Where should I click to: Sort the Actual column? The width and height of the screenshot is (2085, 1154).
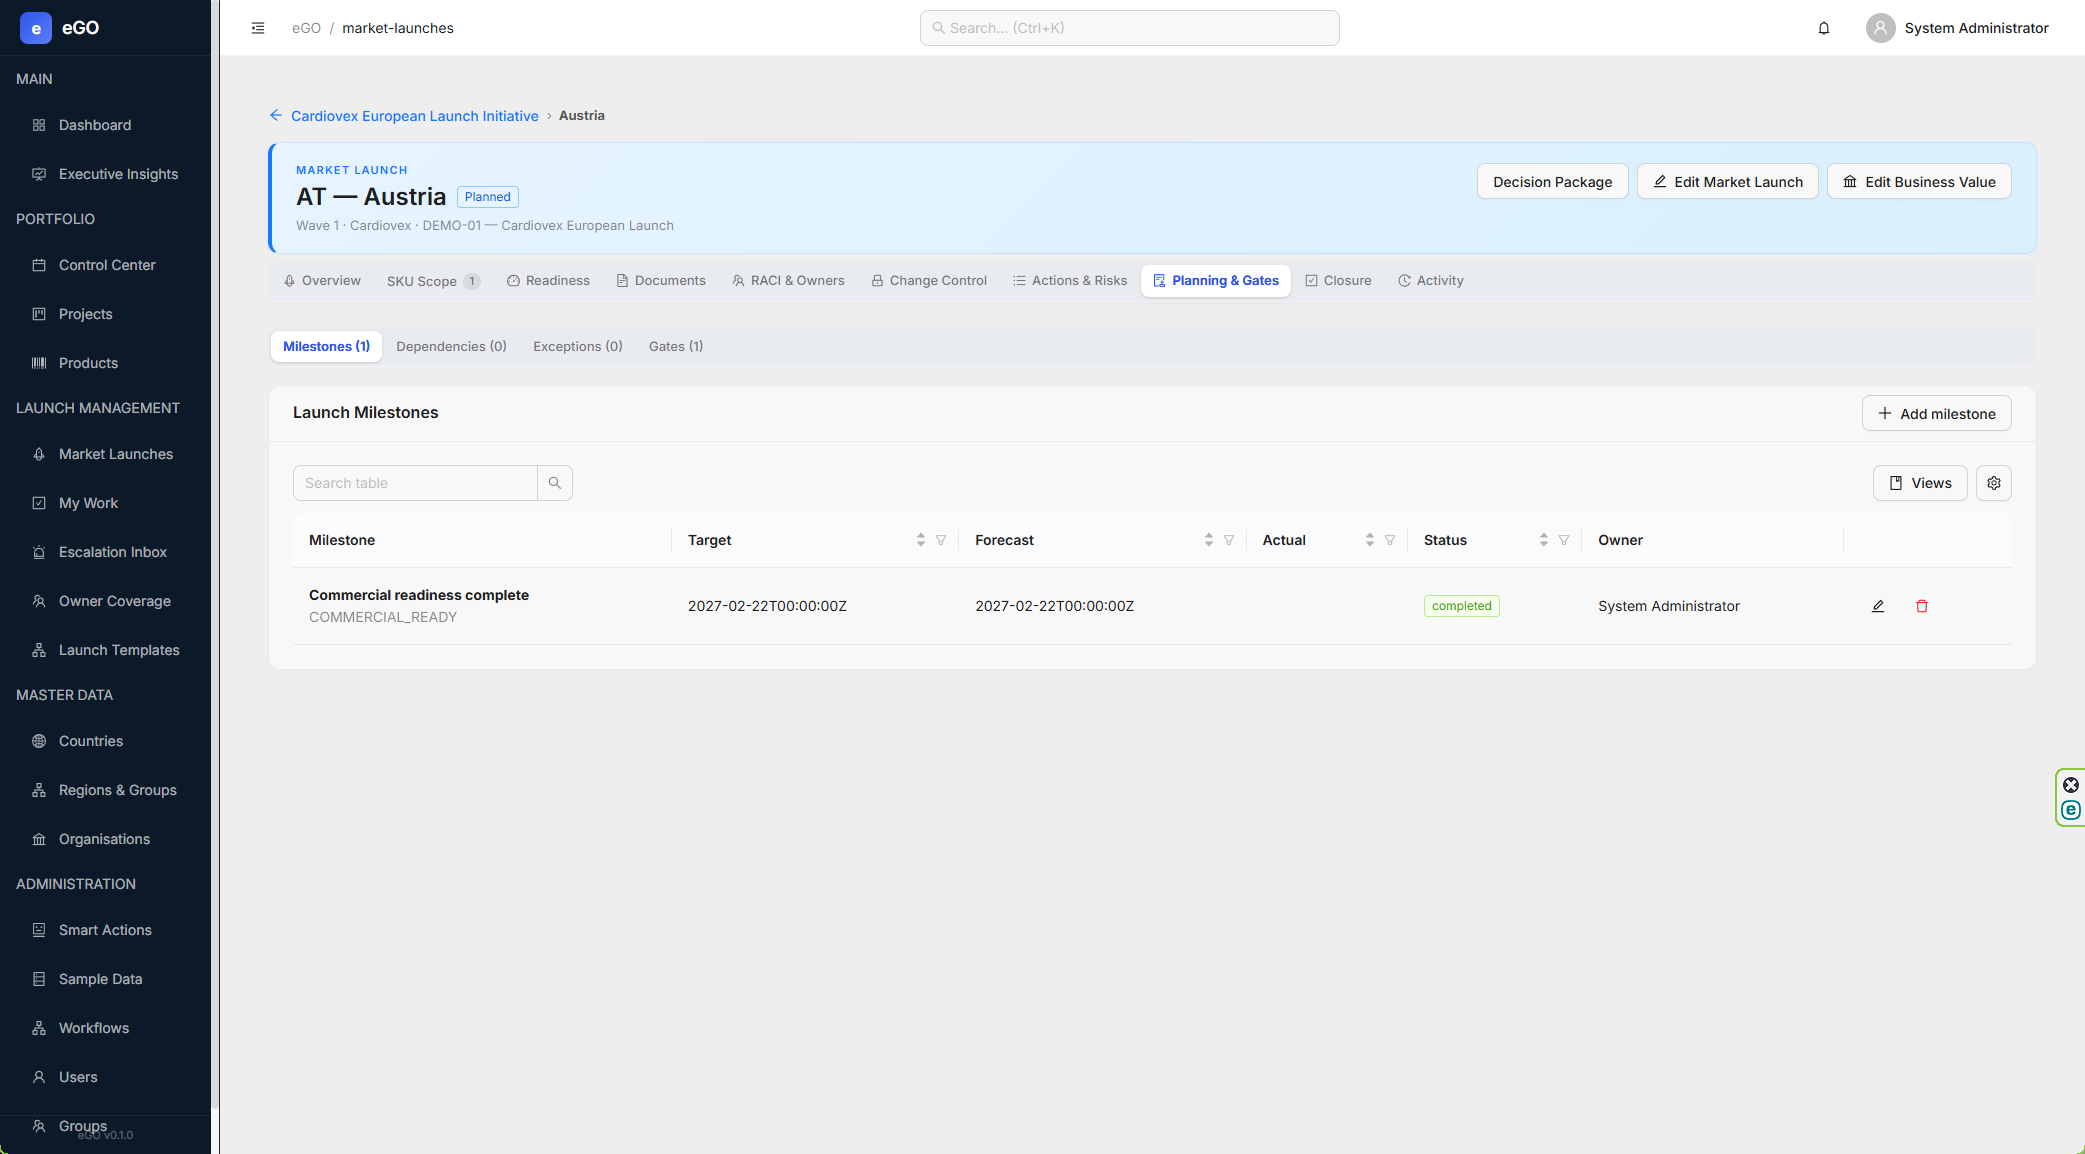[x=1370, y=540]
